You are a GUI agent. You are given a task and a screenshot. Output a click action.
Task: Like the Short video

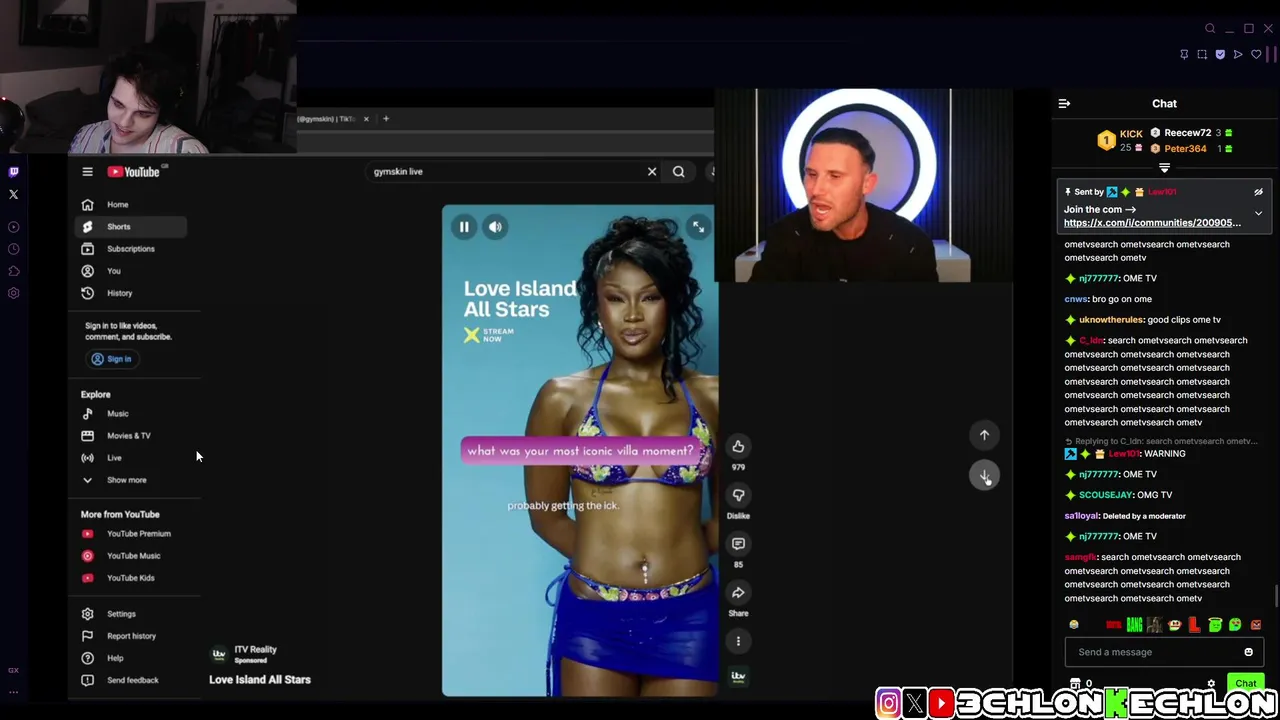[x=738, y=447]
